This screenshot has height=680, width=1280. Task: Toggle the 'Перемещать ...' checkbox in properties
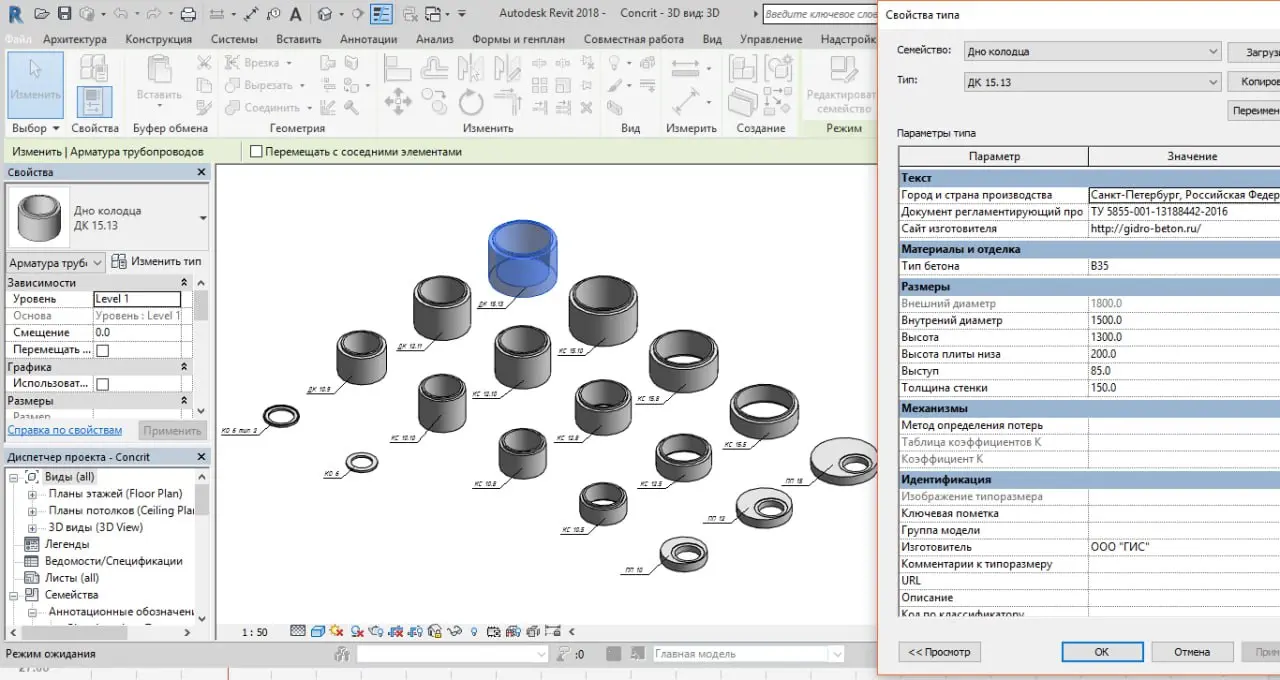pos(102,350)
